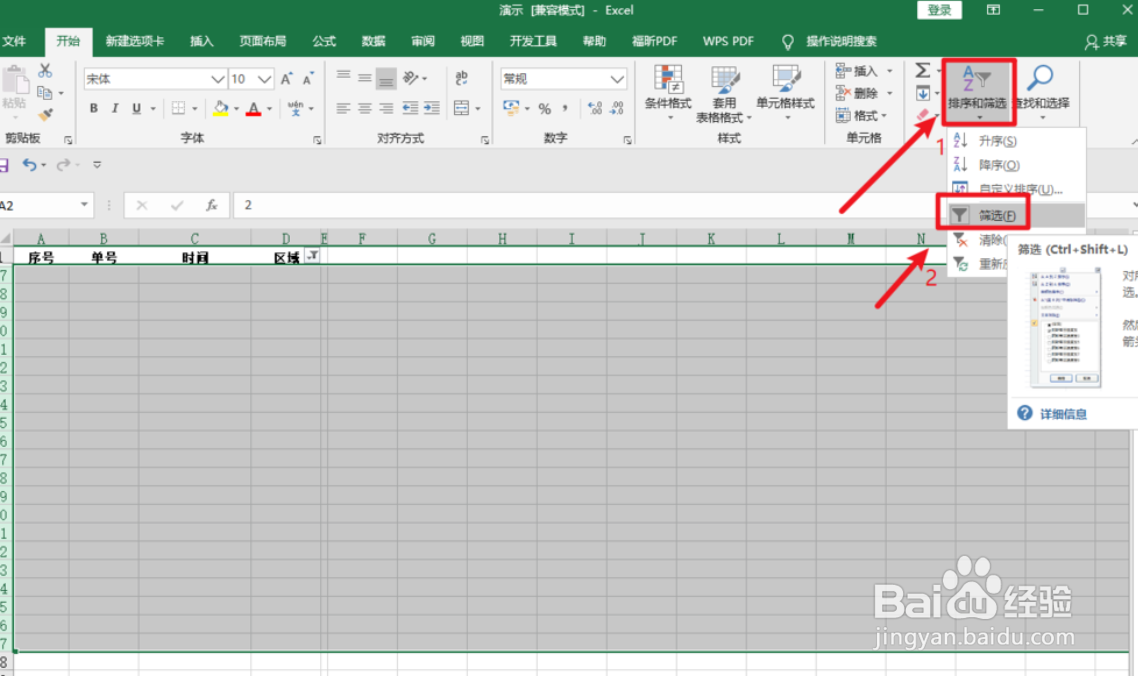Click 详细信息 link in tooltip

1063,414
